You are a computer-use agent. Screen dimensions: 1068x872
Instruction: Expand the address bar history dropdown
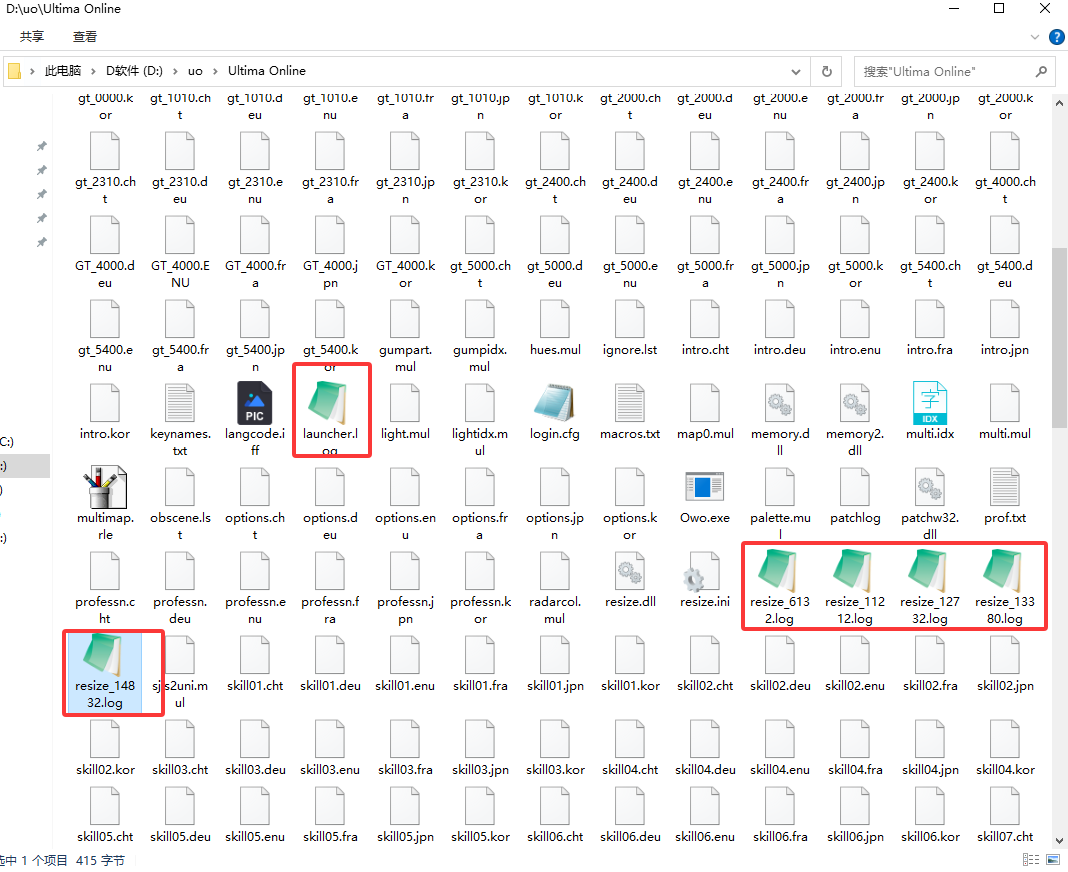coord(796,72)
